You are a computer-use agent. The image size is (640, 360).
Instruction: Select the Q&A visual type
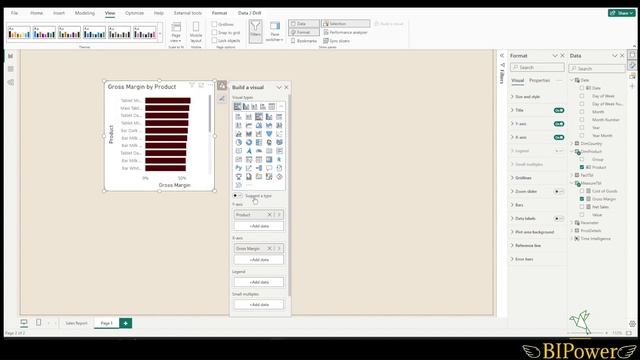pos(269,168)
